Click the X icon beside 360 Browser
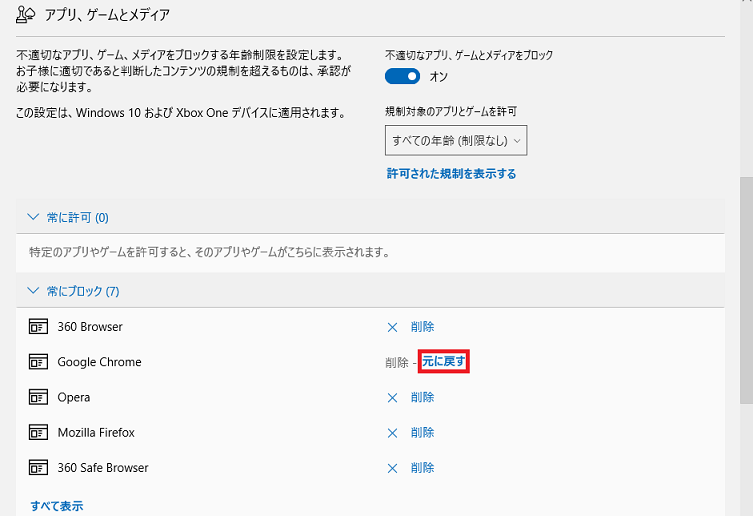 pos(392,327)
